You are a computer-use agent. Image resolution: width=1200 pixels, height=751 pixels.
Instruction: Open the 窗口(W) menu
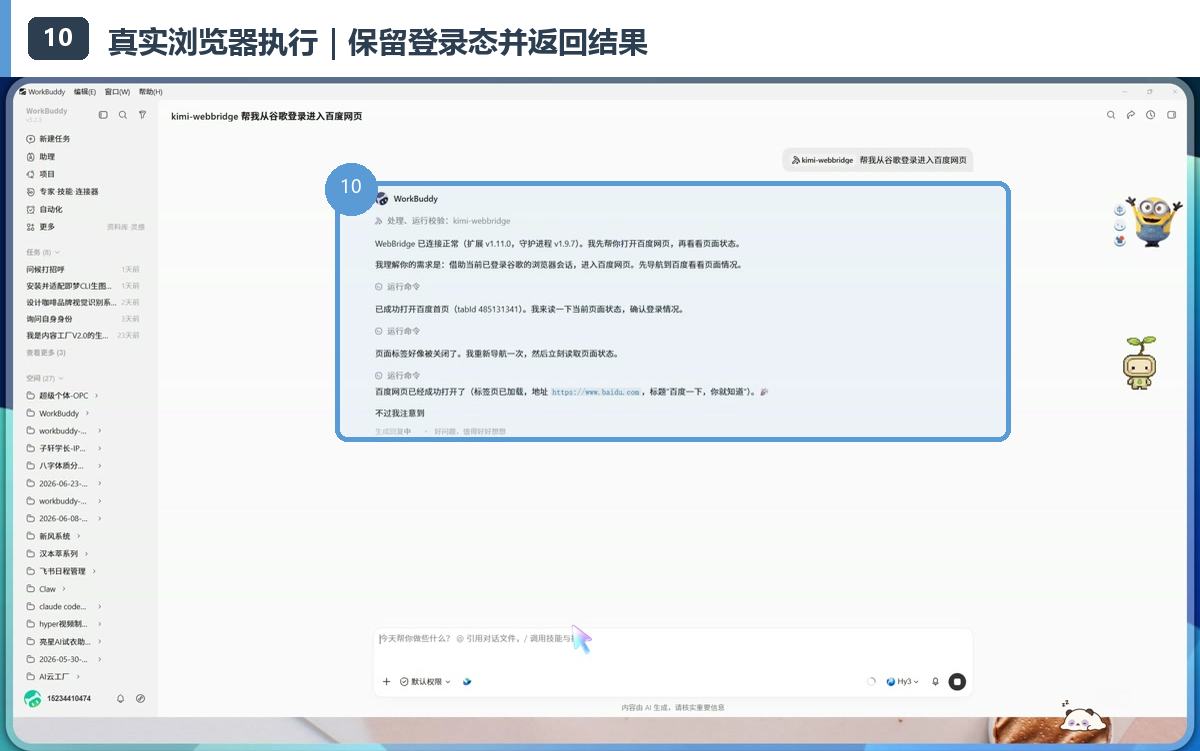117,91
